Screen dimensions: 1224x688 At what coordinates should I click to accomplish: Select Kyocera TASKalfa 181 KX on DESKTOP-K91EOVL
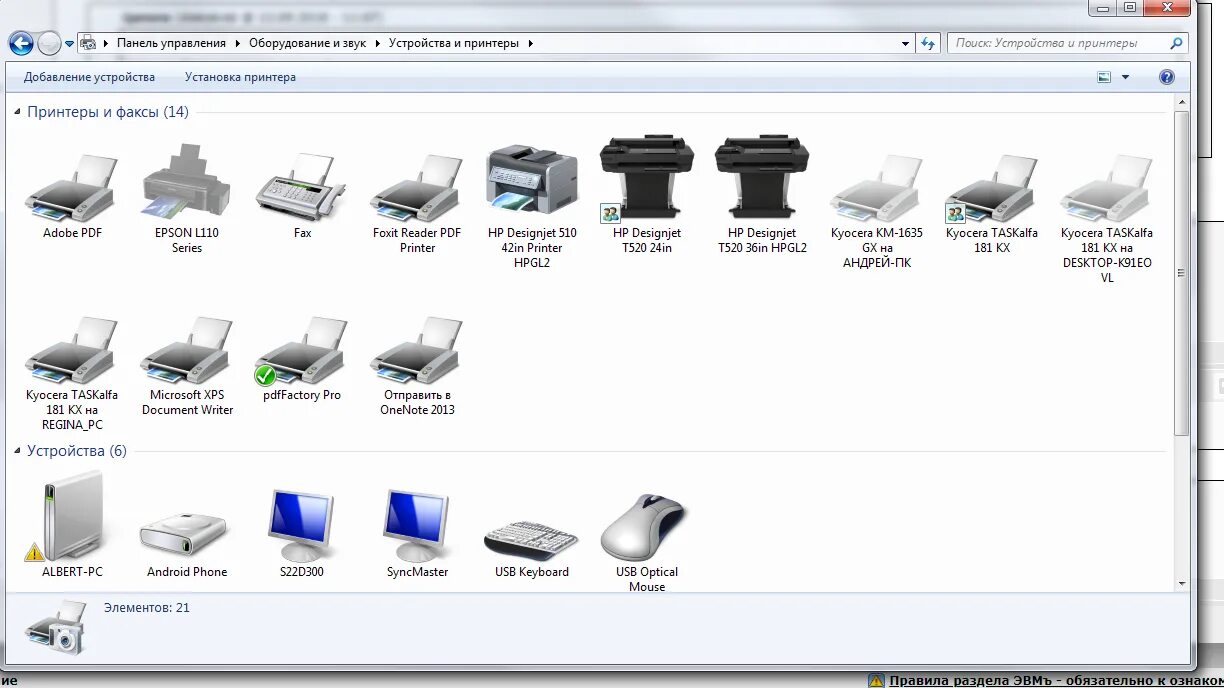pos(1107,220)
